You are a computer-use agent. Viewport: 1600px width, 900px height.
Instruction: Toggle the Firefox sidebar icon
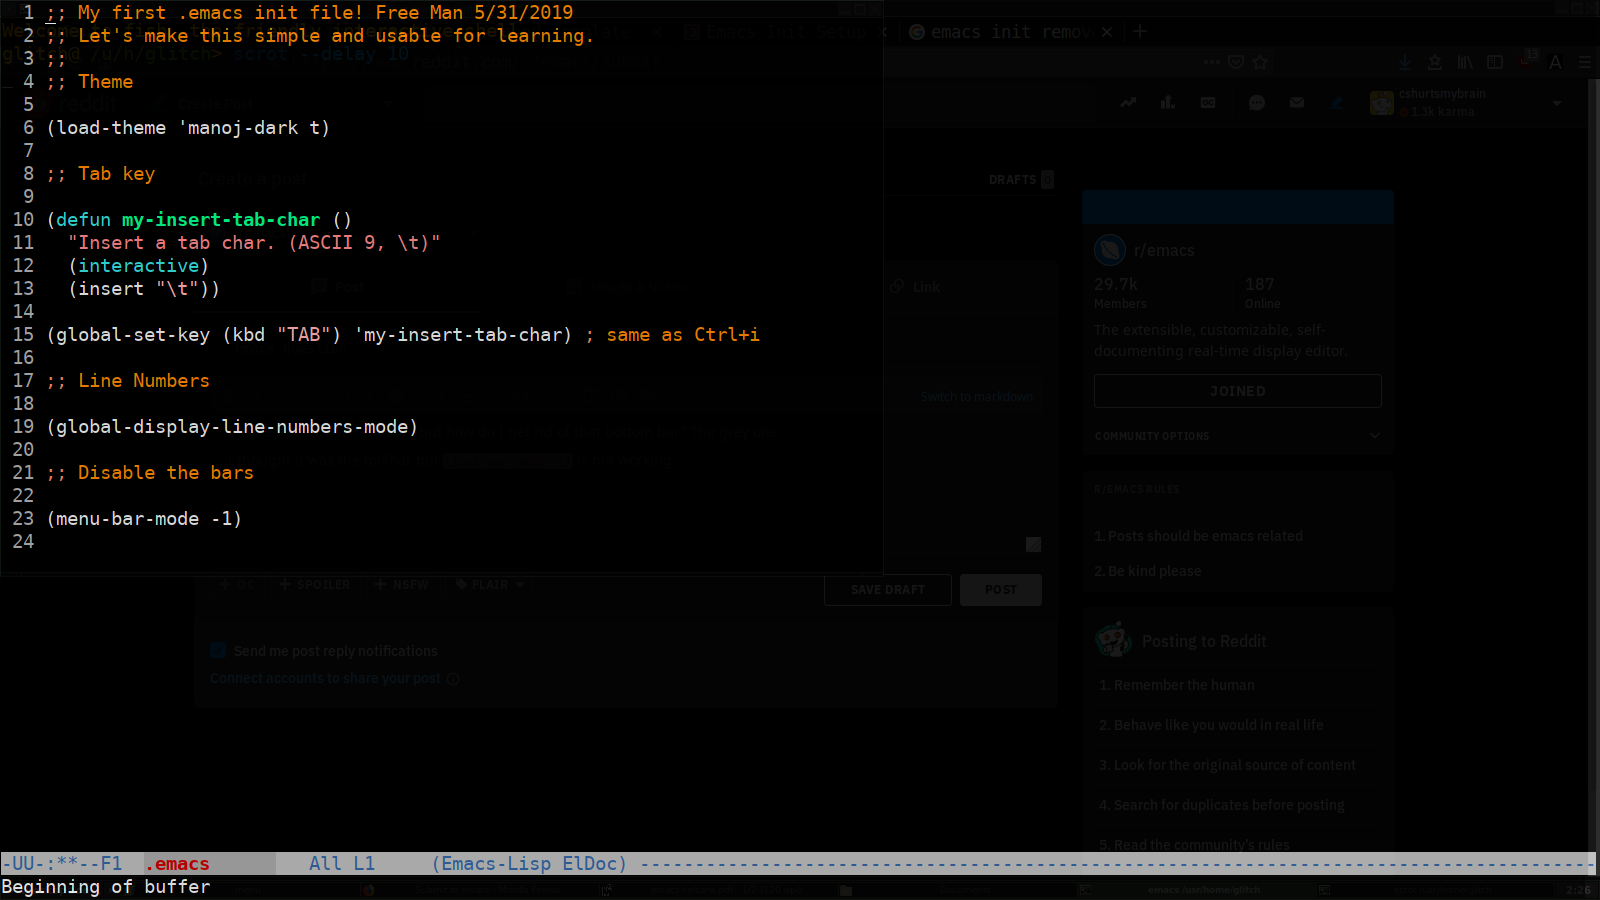pyautogui.click(x=1495, y=62)
